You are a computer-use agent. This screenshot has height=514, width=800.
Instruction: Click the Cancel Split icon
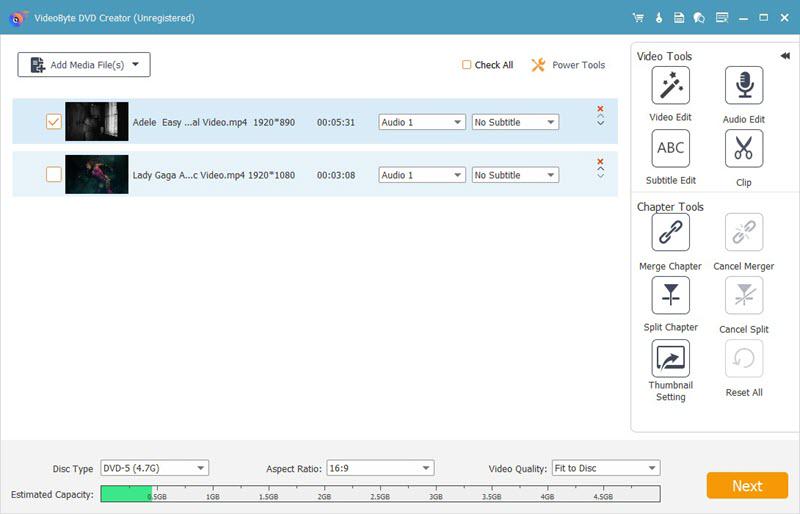[744, 295]
